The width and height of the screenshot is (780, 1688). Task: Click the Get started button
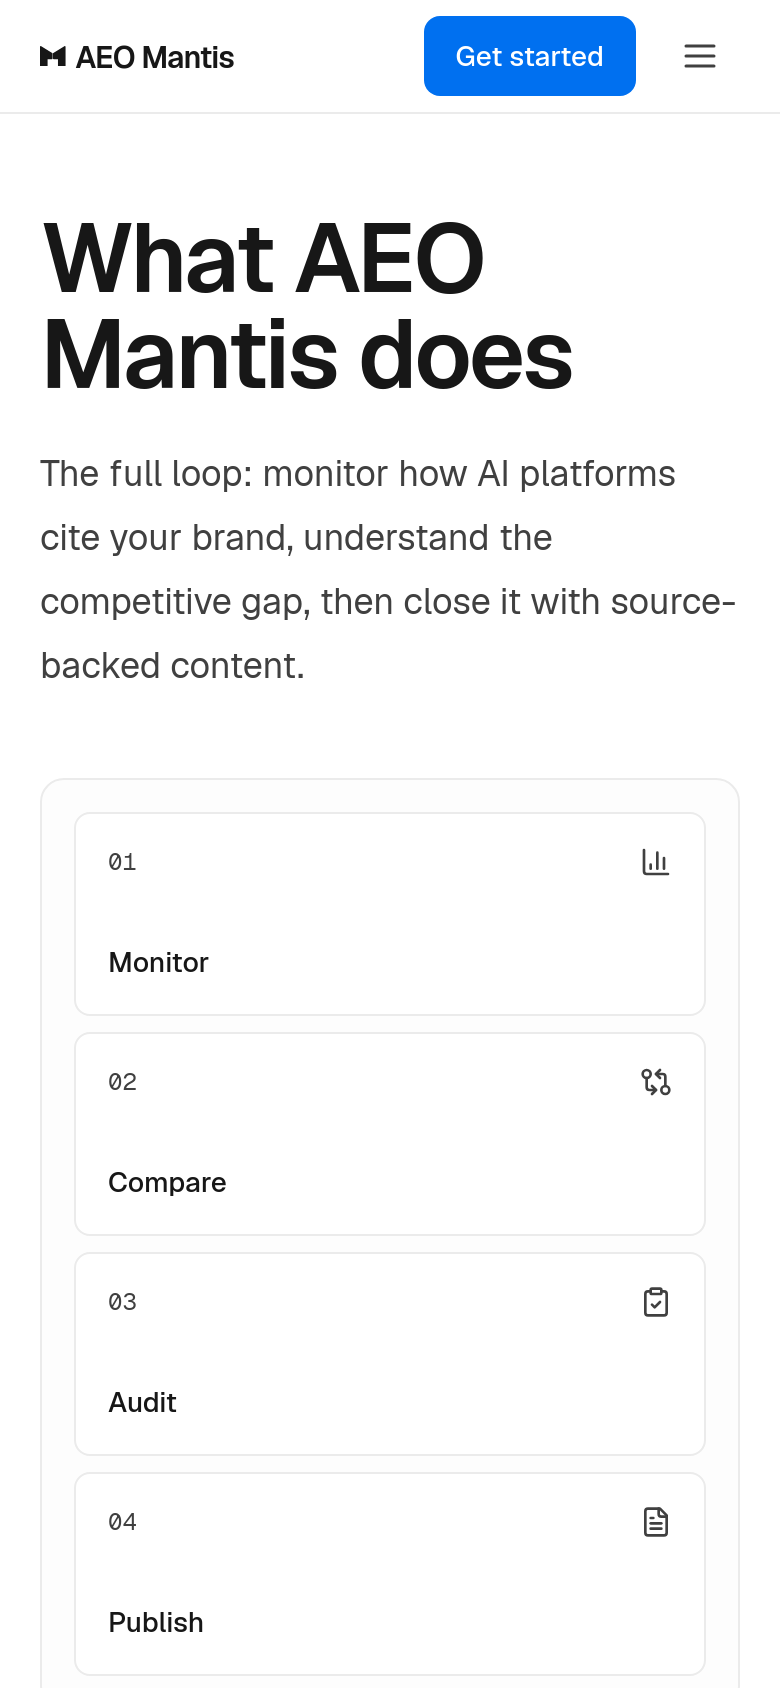530,56
